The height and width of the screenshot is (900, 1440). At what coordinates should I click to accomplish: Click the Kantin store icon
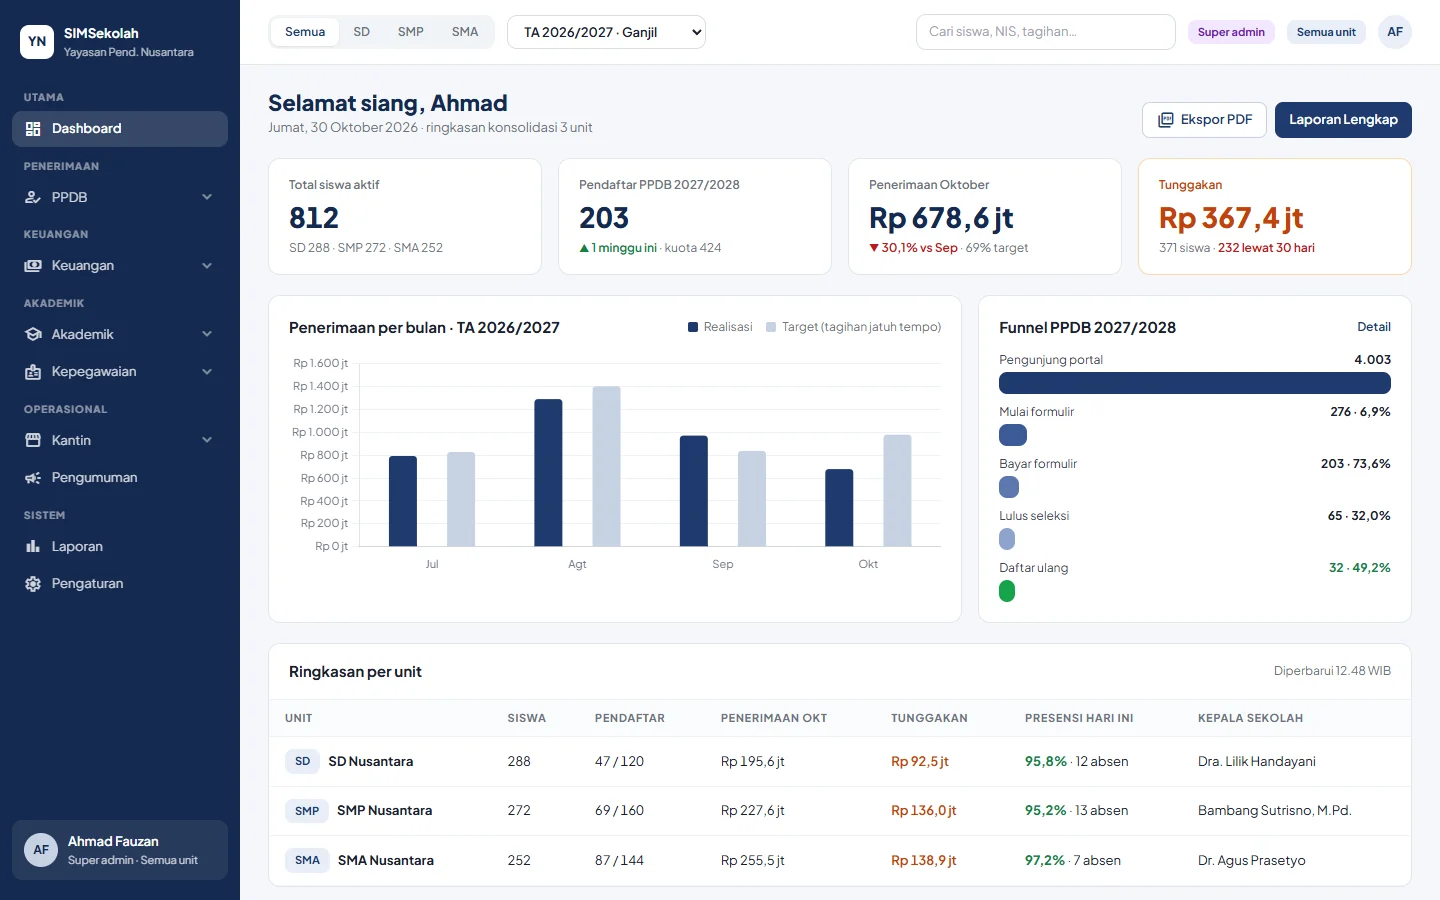[33, 440]
